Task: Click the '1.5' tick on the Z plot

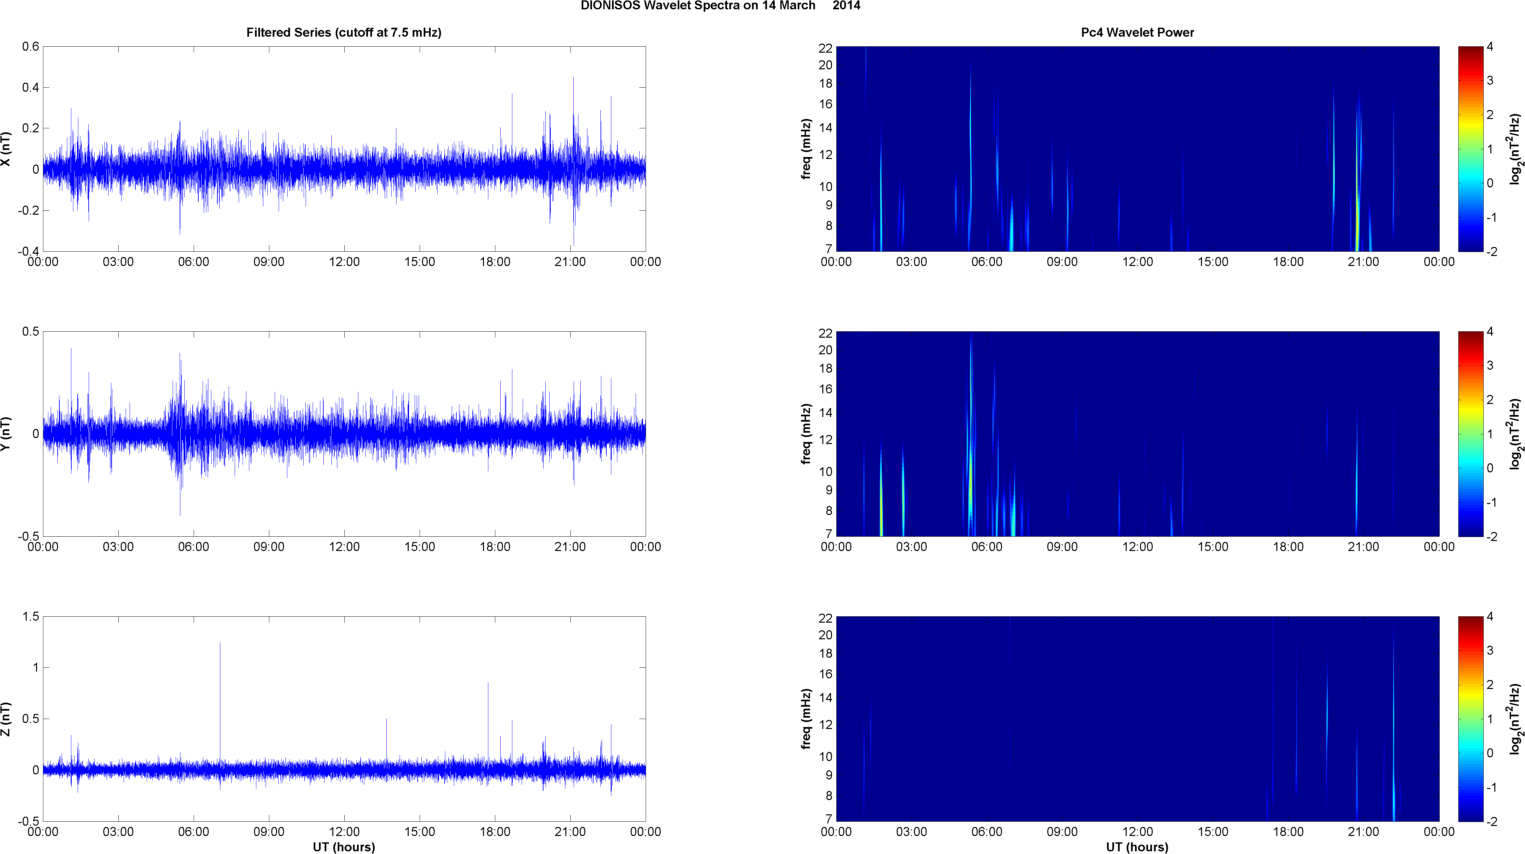Action: 30,617
